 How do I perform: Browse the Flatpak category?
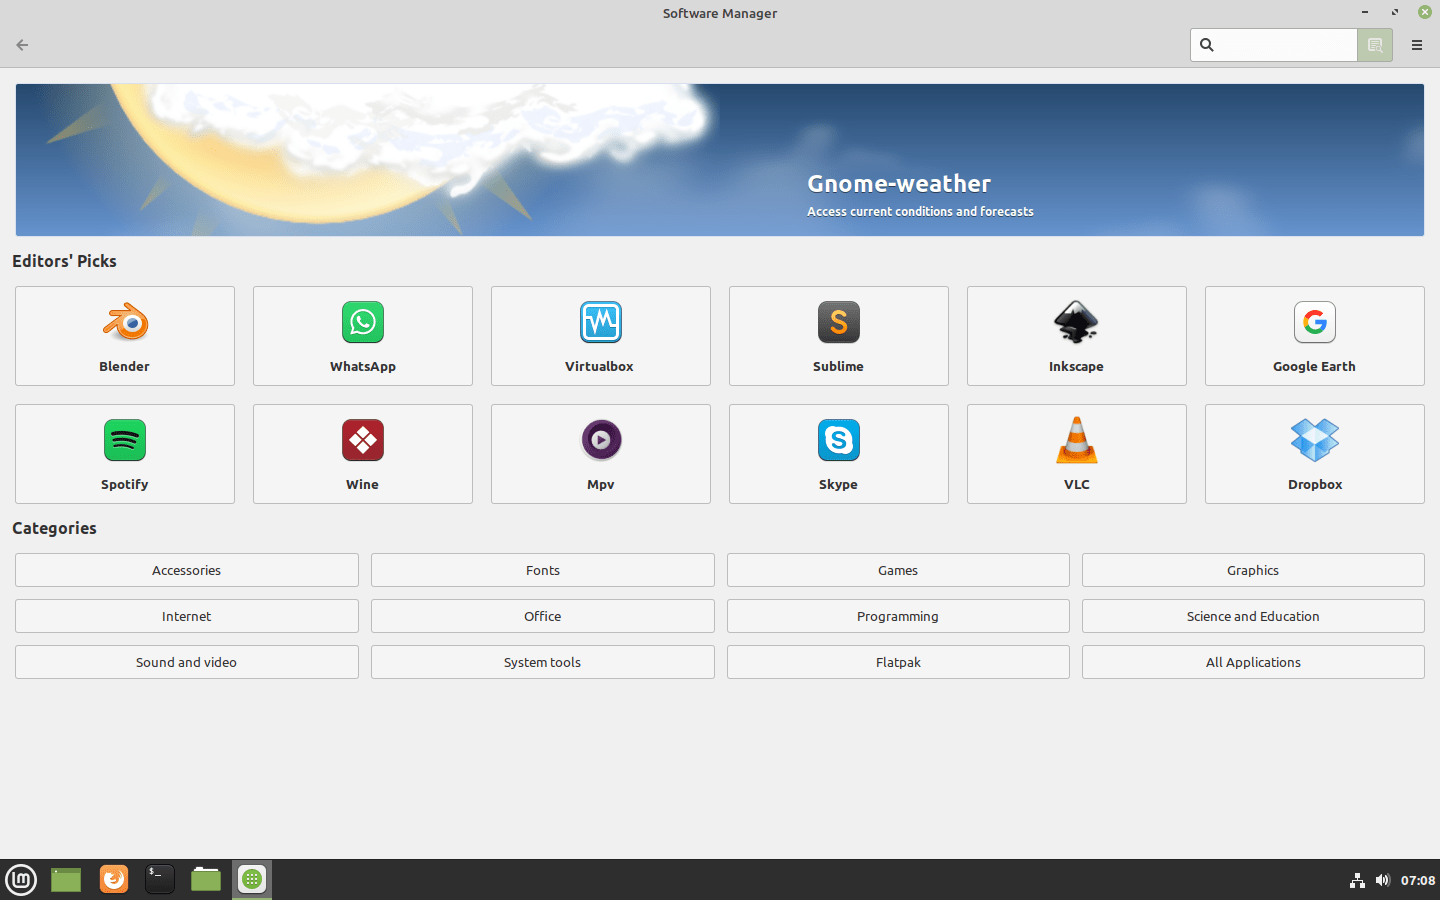point(898,662)
